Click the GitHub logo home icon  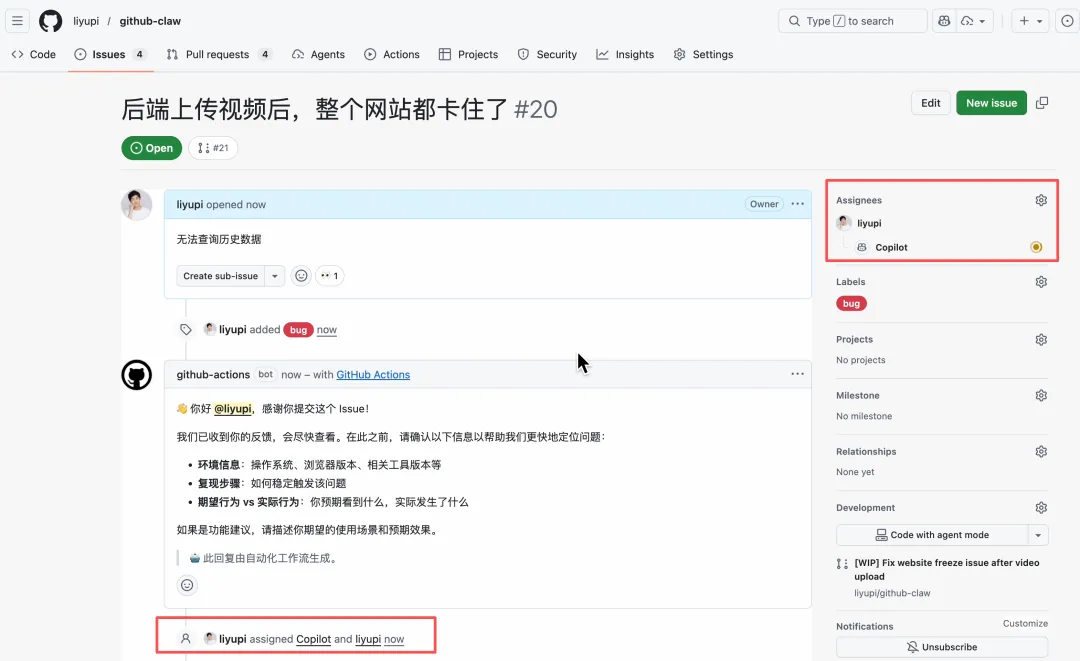tap(50, 20)
